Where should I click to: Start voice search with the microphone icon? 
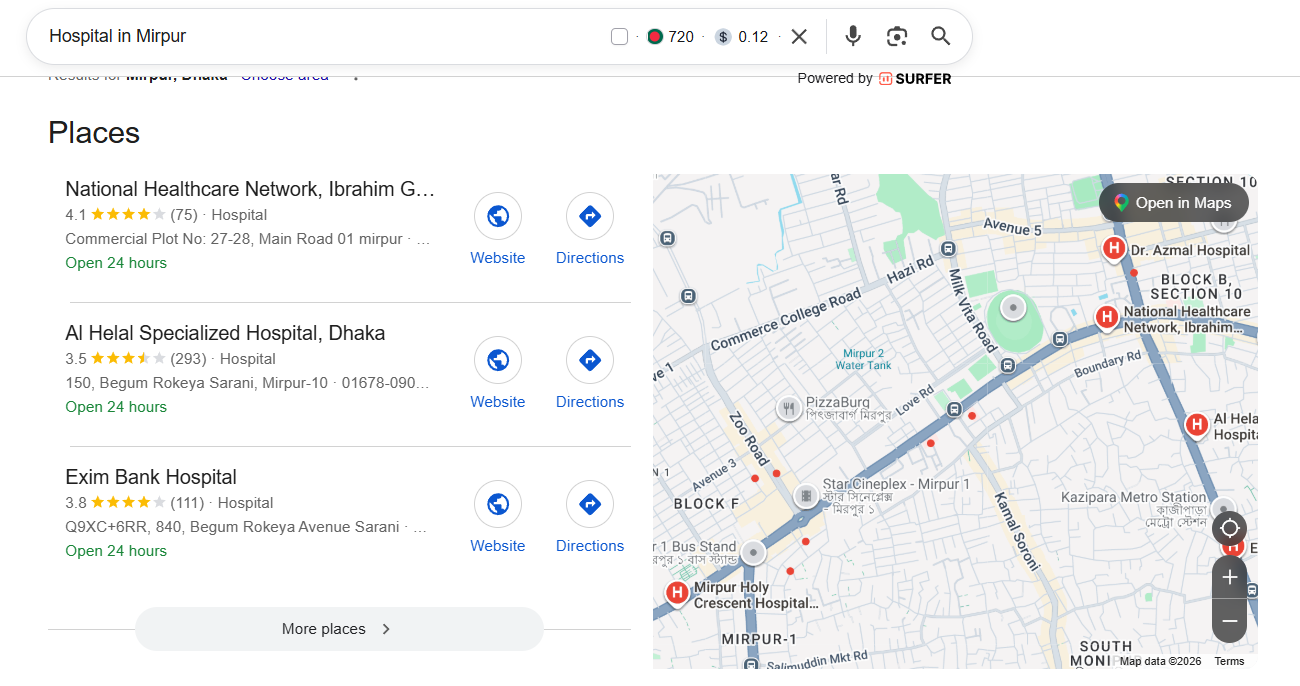[x=852, y=36]
